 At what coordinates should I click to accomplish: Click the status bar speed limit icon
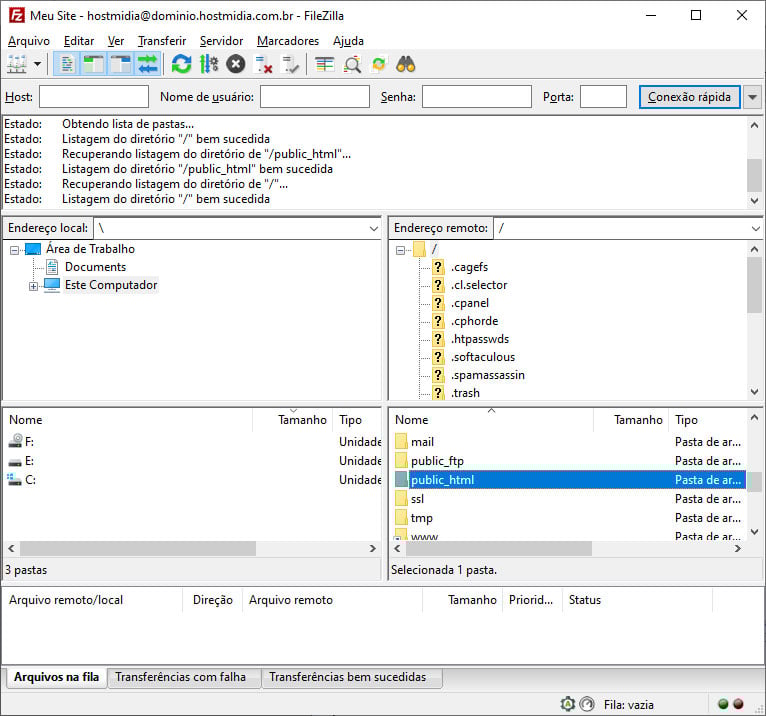[x=587, y=704]
